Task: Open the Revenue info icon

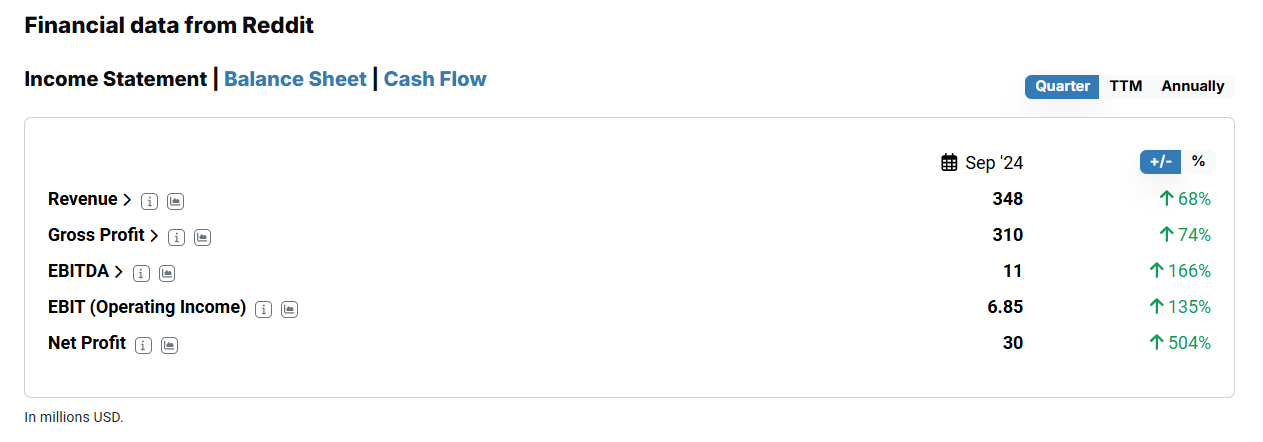Action: (149, 201)
